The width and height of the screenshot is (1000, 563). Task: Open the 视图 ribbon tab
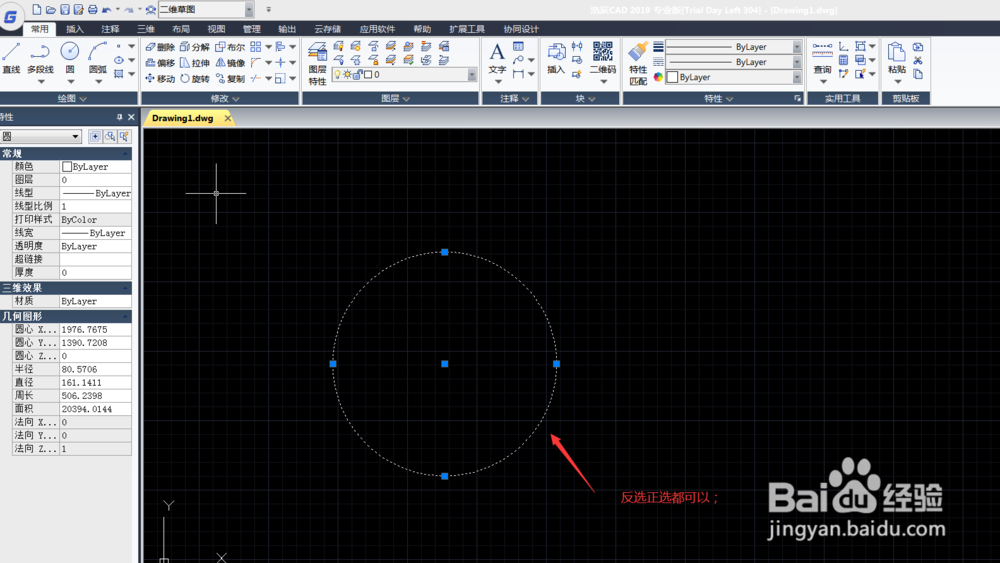(216, 29)
